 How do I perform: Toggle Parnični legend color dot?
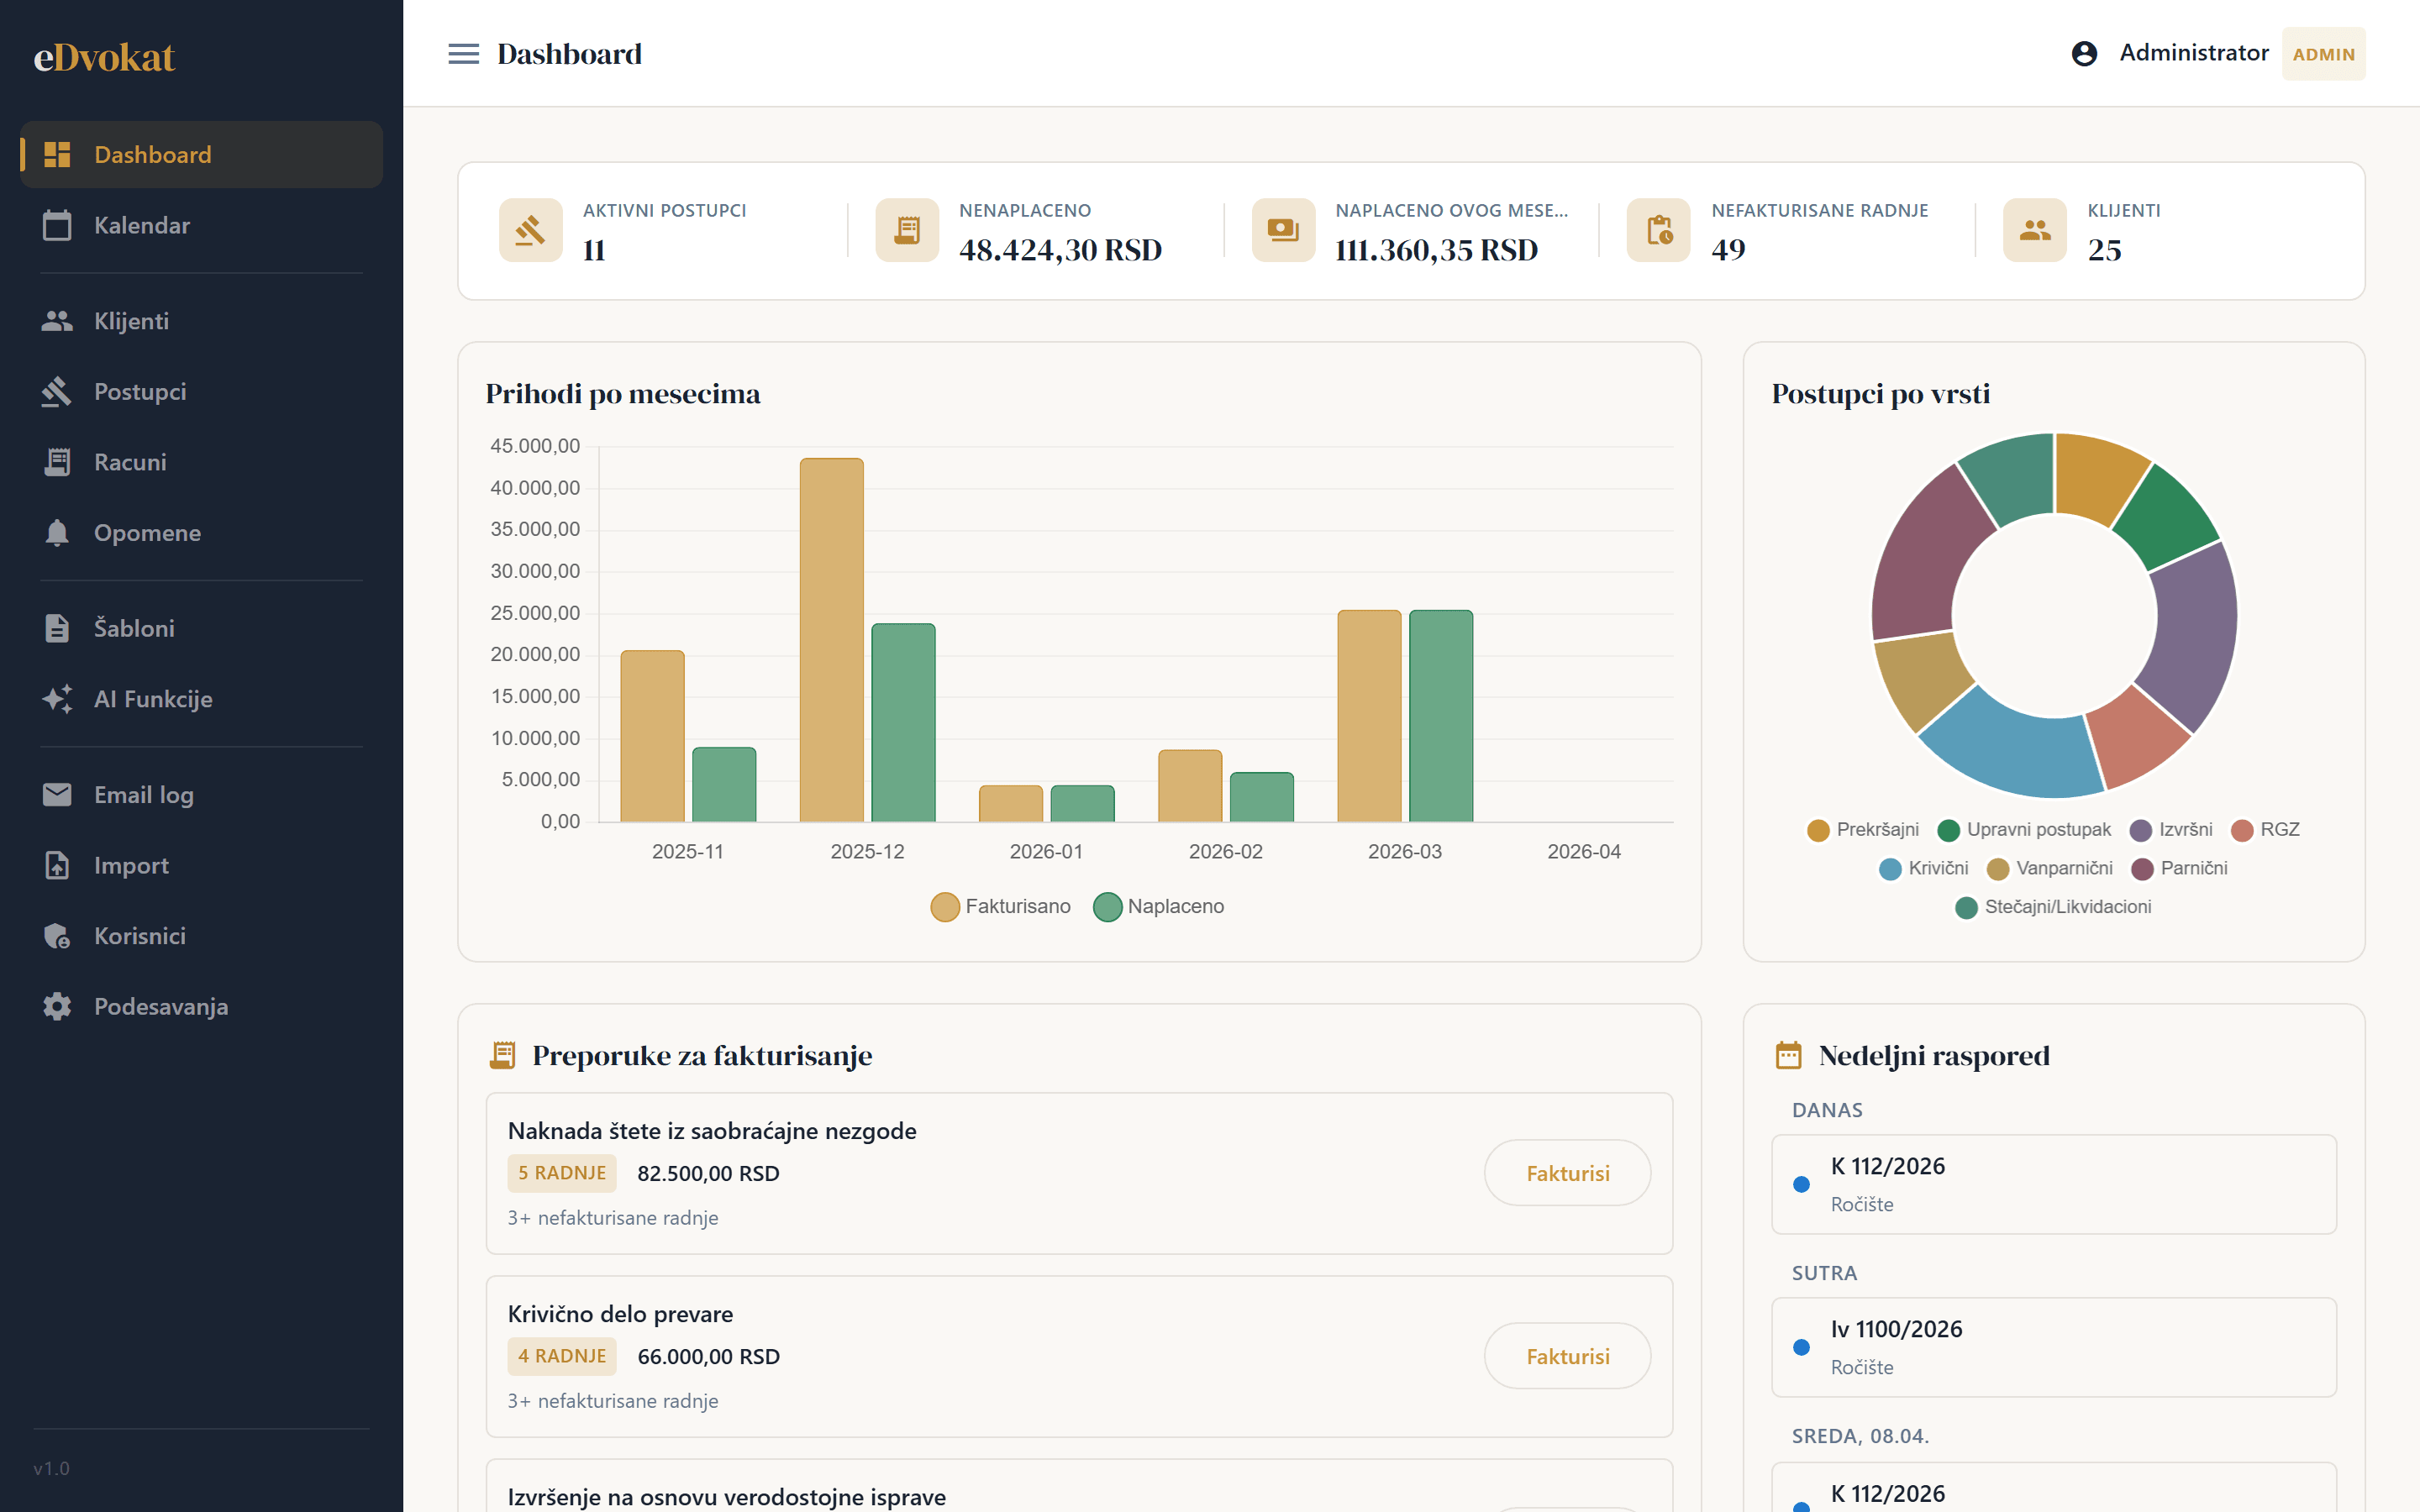point(2142,869)
